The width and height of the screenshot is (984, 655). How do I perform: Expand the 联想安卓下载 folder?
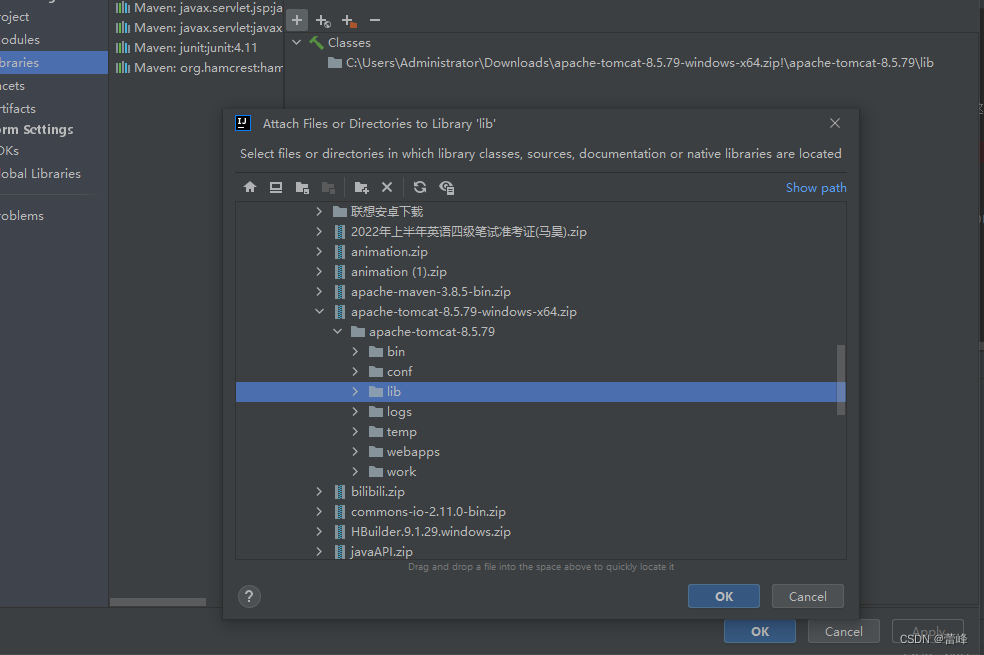coord(319,211)
